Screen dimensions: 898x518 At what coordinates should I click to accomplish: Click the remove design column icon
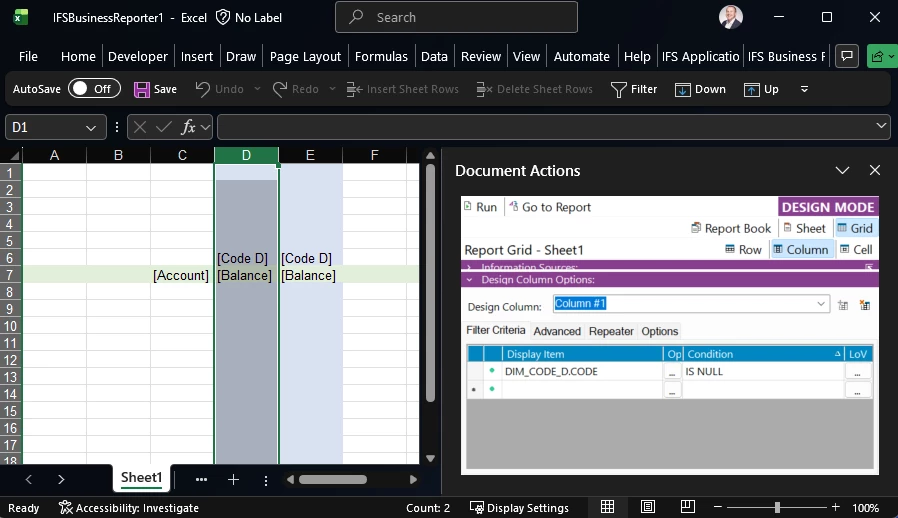pyautogui.click(x=865, y=305)
